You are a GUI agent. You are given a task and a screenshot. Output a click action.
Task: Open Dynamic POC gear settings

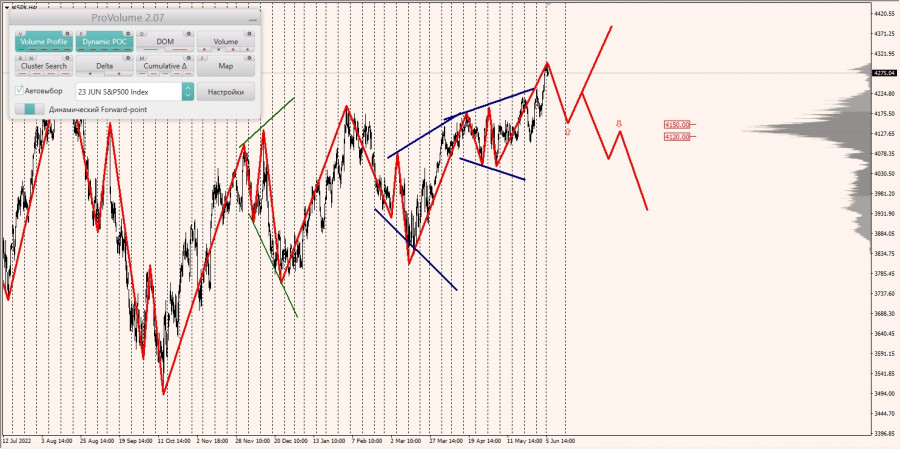(128, 34)
